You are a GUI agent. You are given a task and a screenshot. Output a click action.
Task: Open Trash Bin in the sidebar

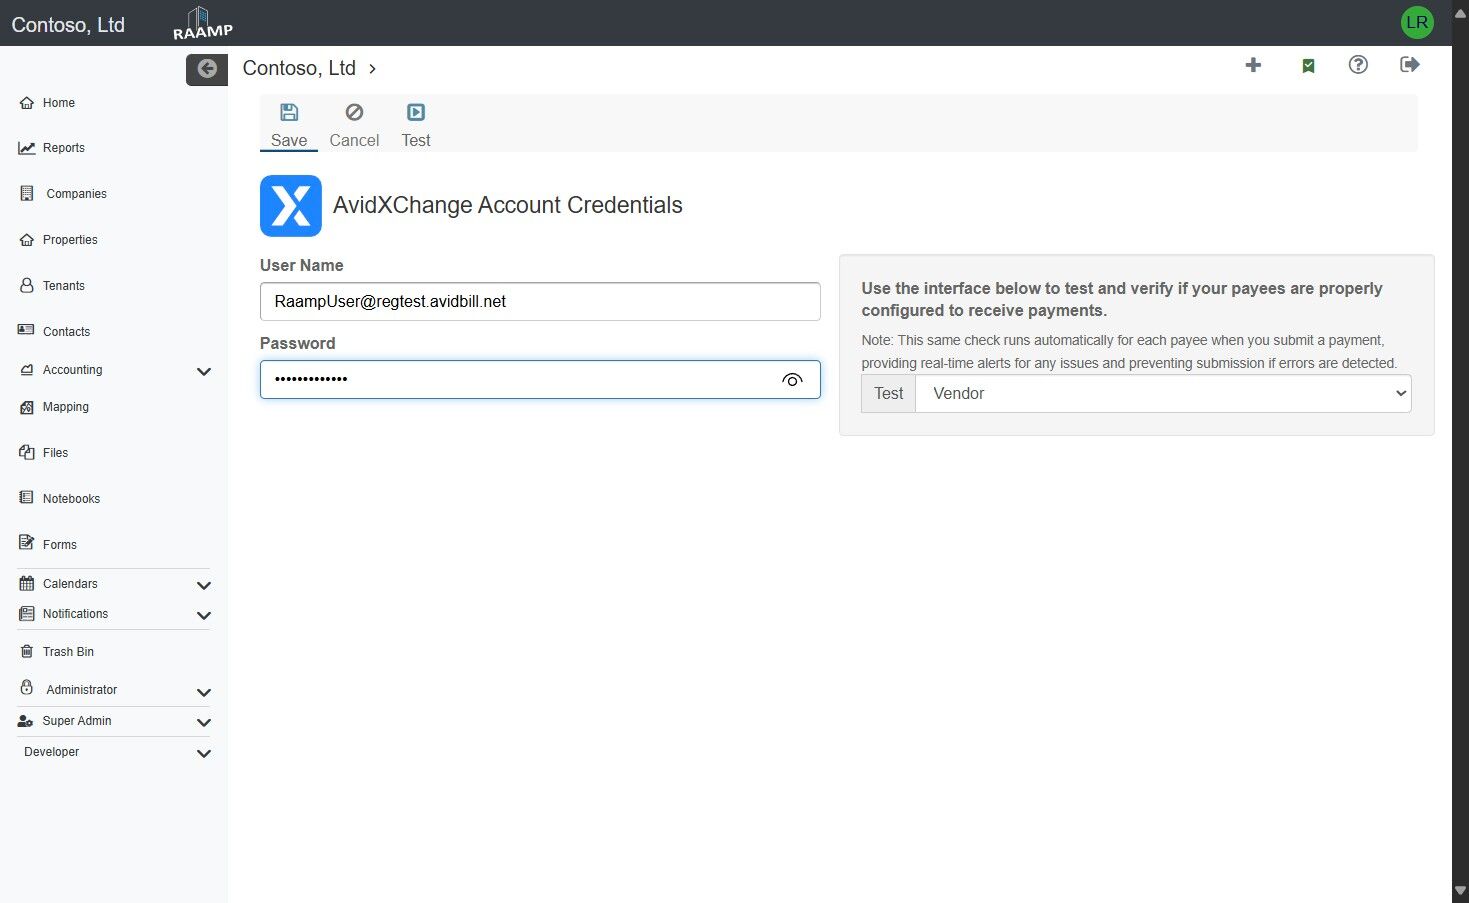click(68, 652)
